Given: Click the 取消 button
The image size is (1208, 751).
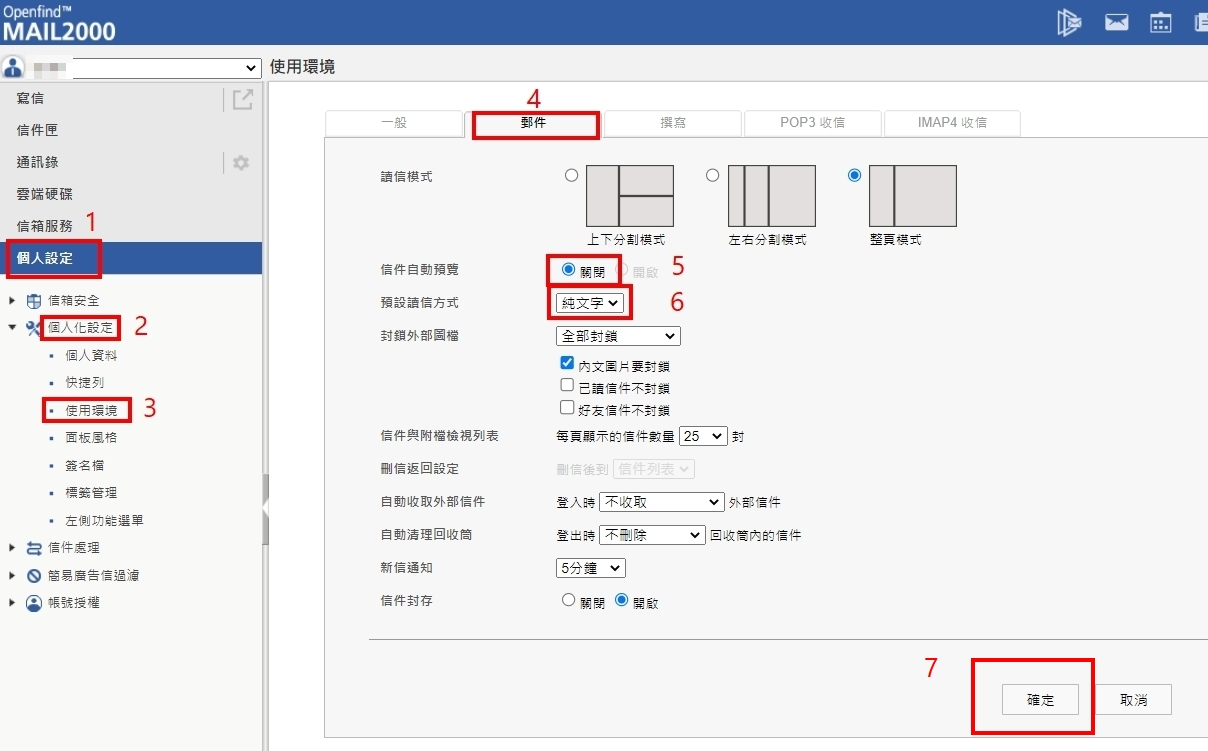Looking at the screenshot, I should (x=1133, y=700).
